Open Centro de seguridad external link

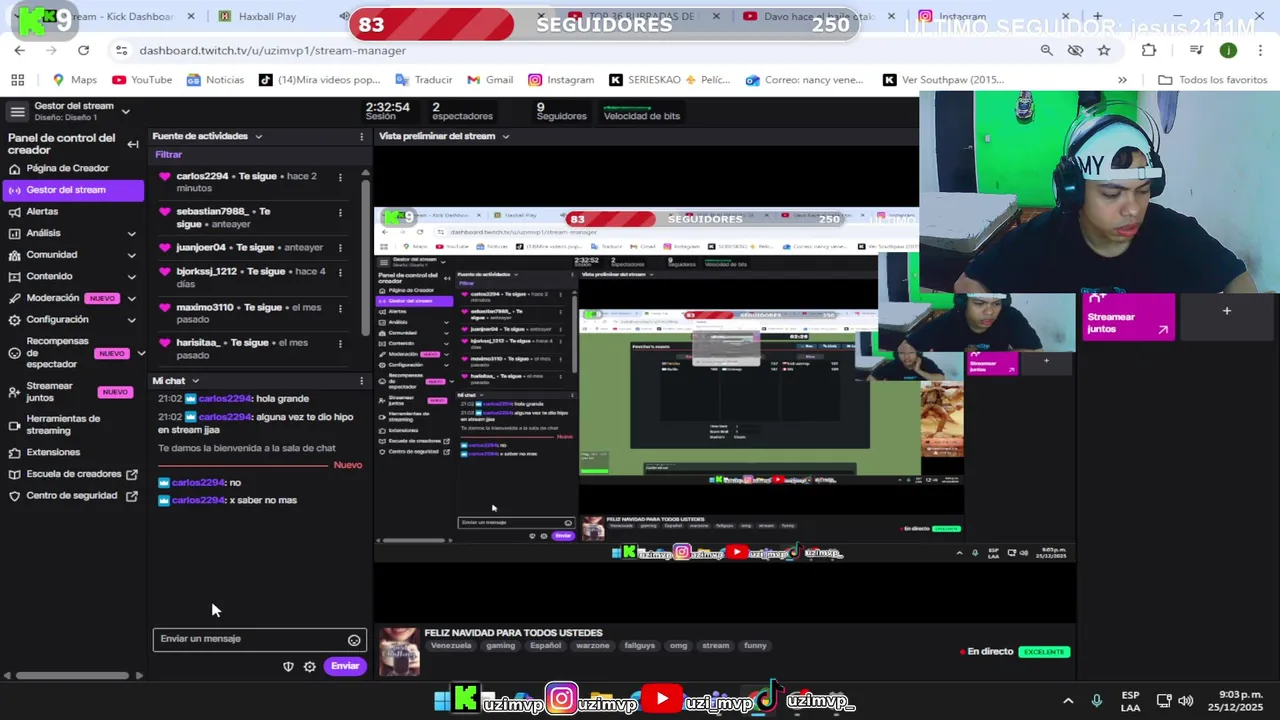tap(72, 496)
